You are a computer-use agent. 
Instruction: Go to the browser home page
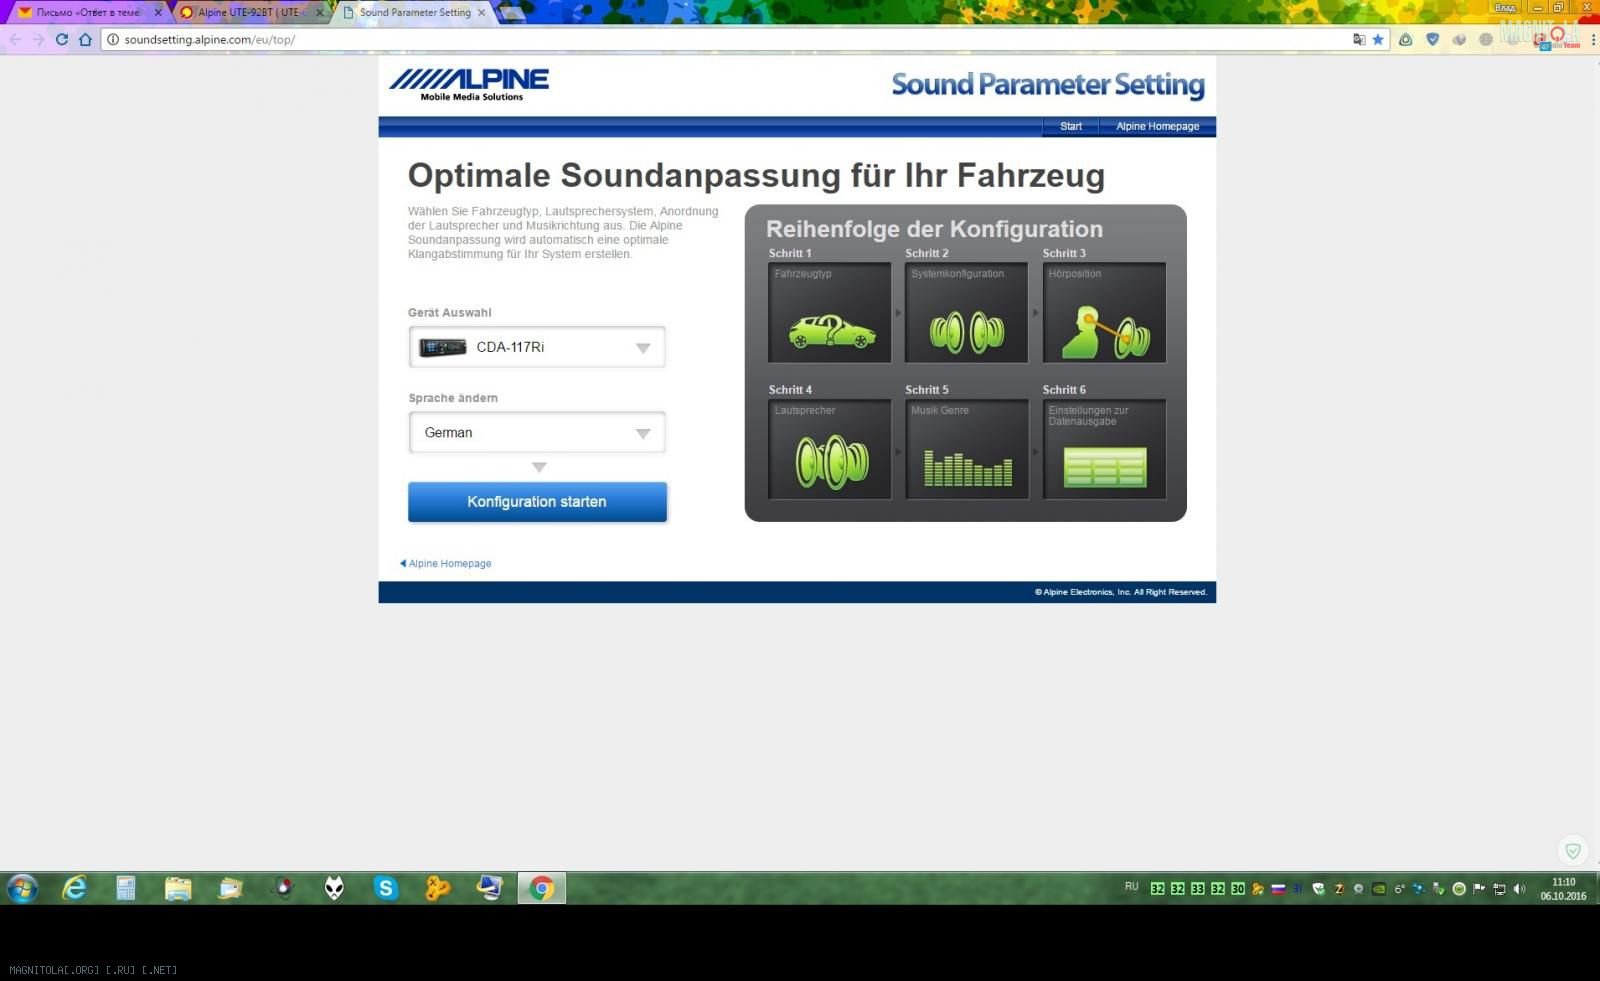[x=86, y=39]
